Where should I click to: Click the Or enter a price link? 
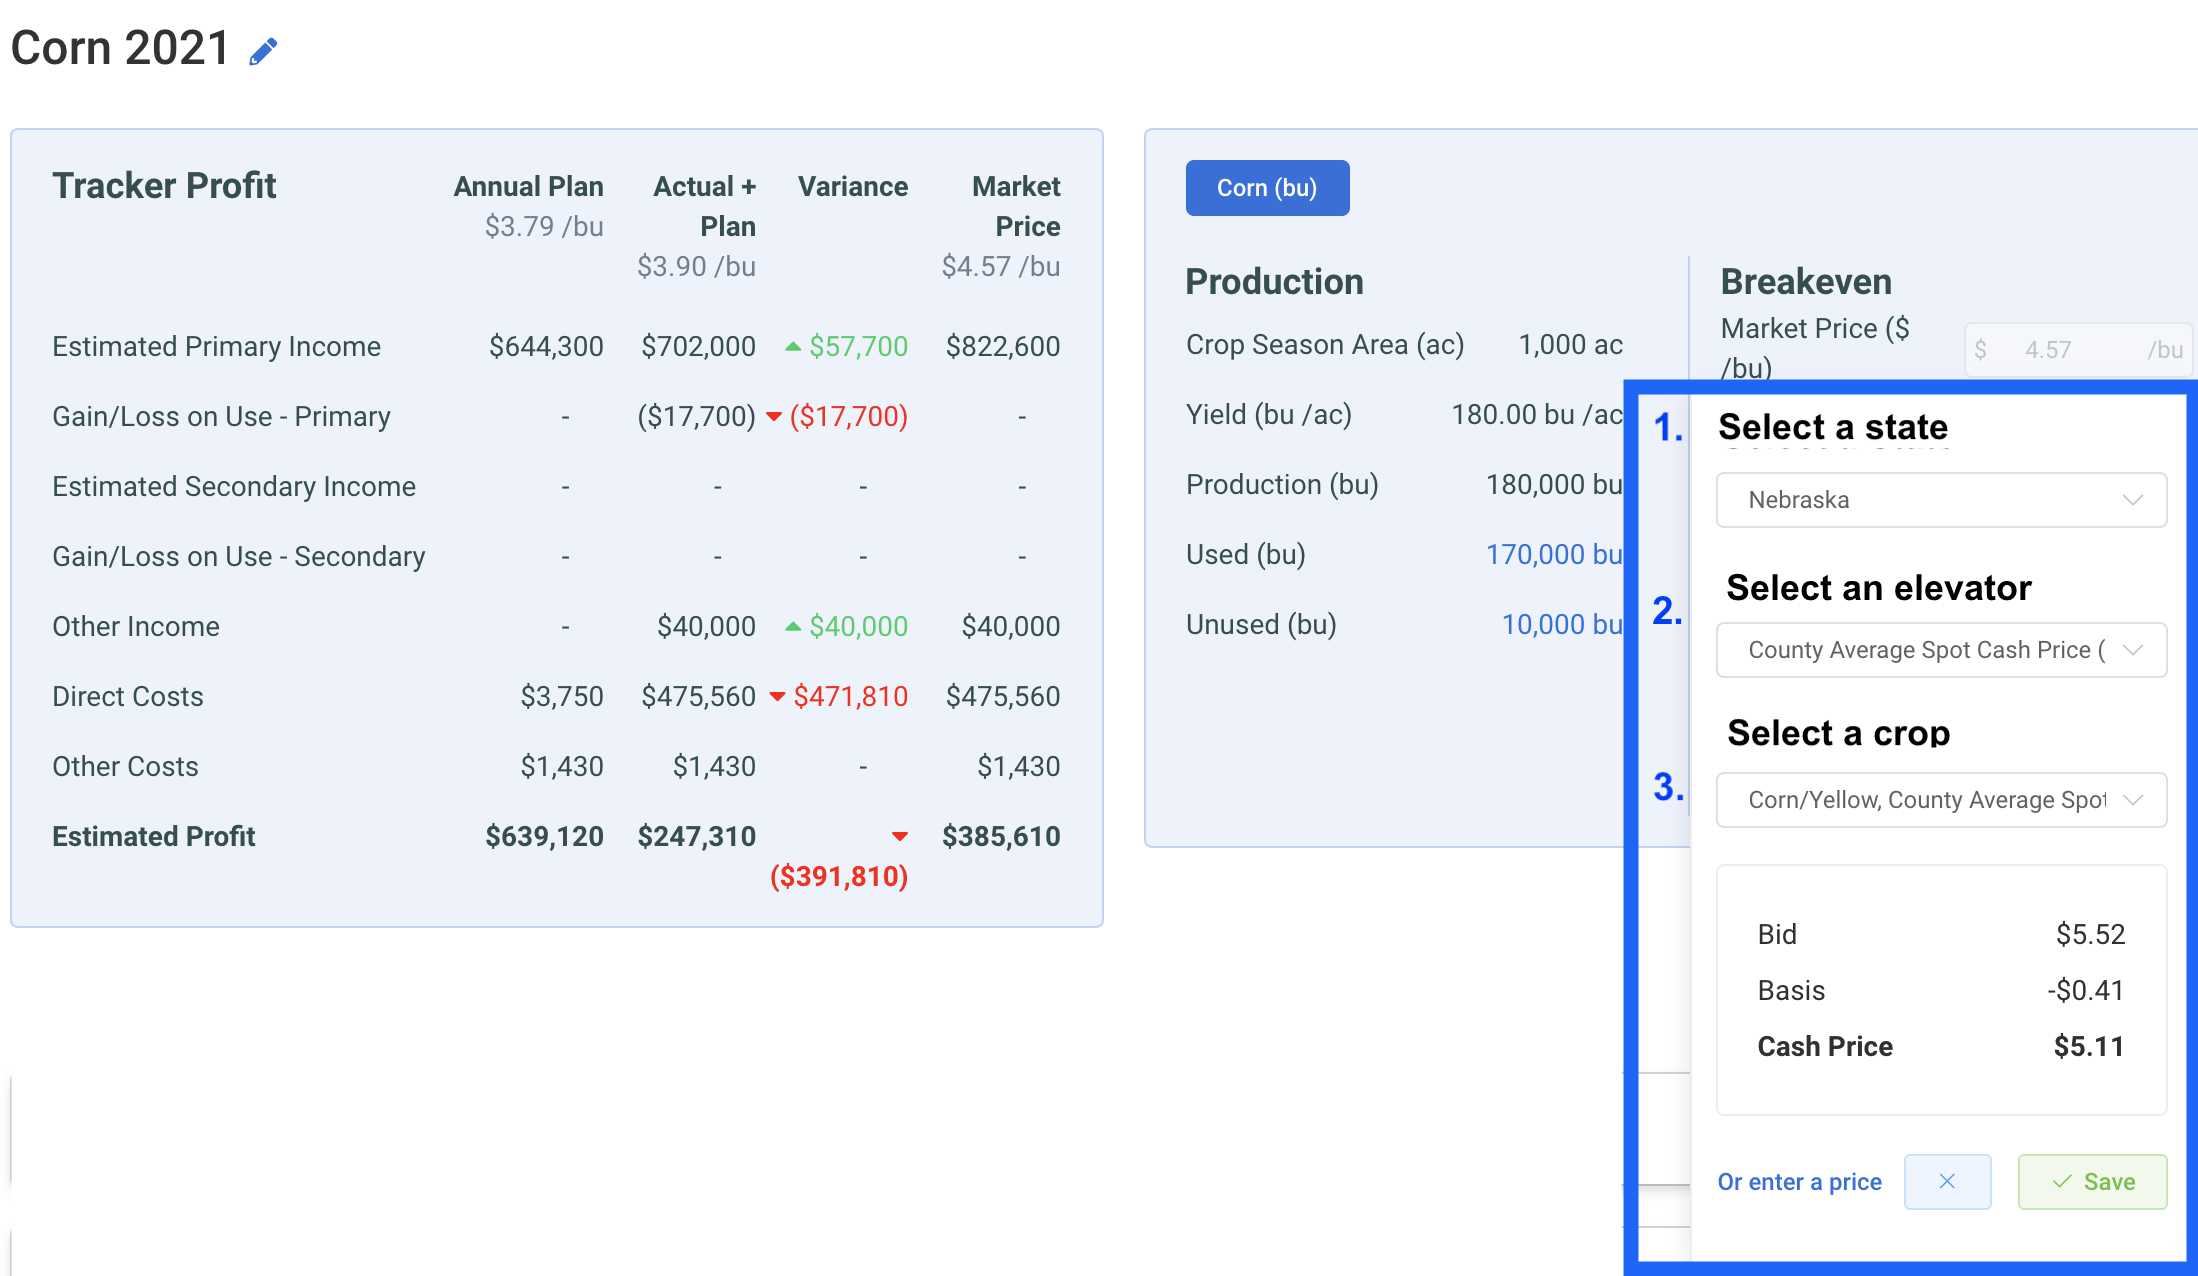pos(1799,1182)
